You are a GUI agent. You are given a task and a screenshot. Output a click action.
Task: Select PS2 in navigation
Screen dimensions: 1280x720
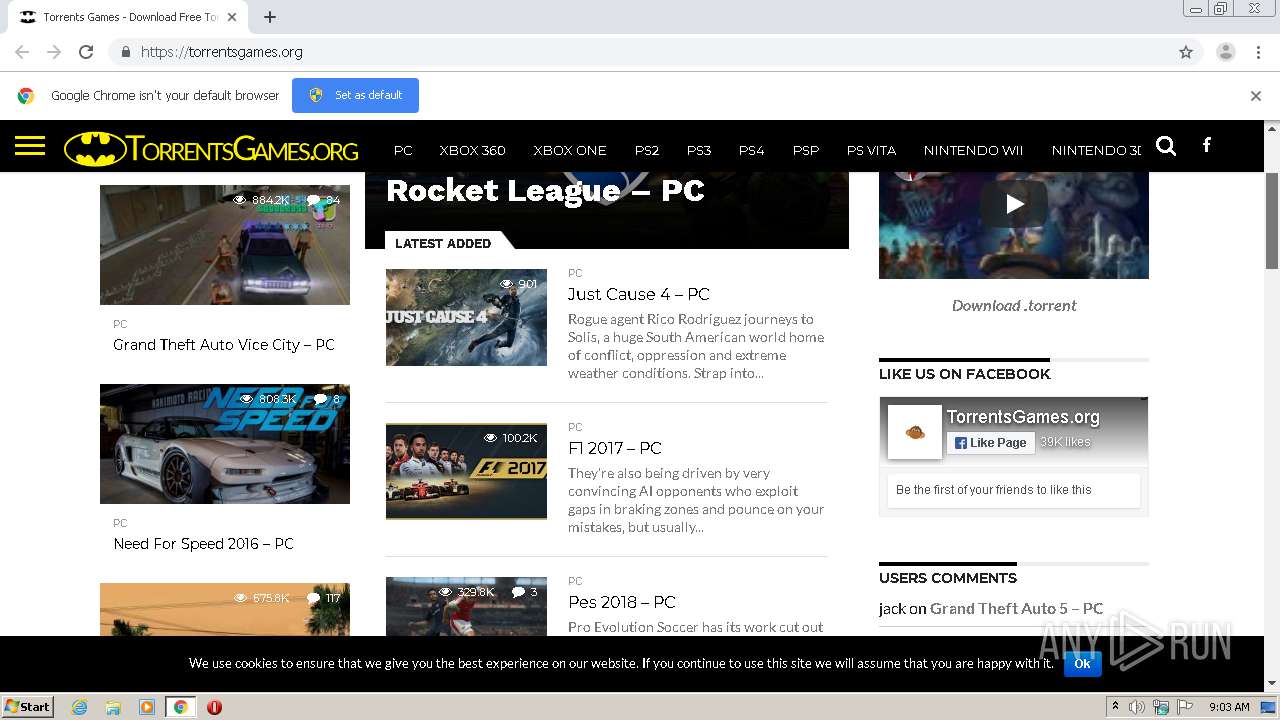point(647,150)
